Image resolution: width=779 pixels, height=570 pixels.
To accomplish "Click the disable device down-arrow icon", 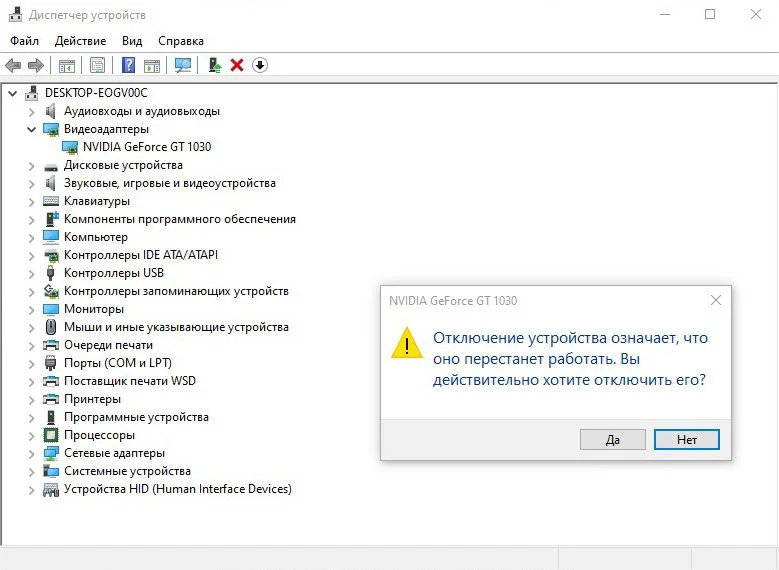I will click(x=260, y=65).
